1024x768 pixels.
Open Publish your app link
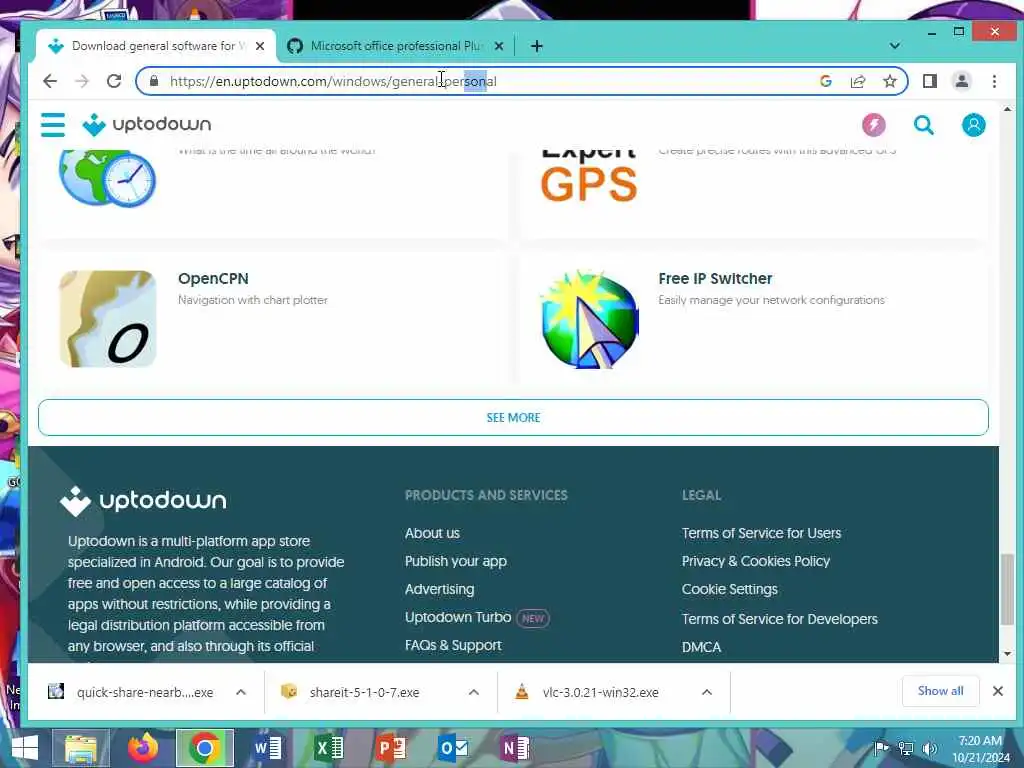[x=456, y=562]
